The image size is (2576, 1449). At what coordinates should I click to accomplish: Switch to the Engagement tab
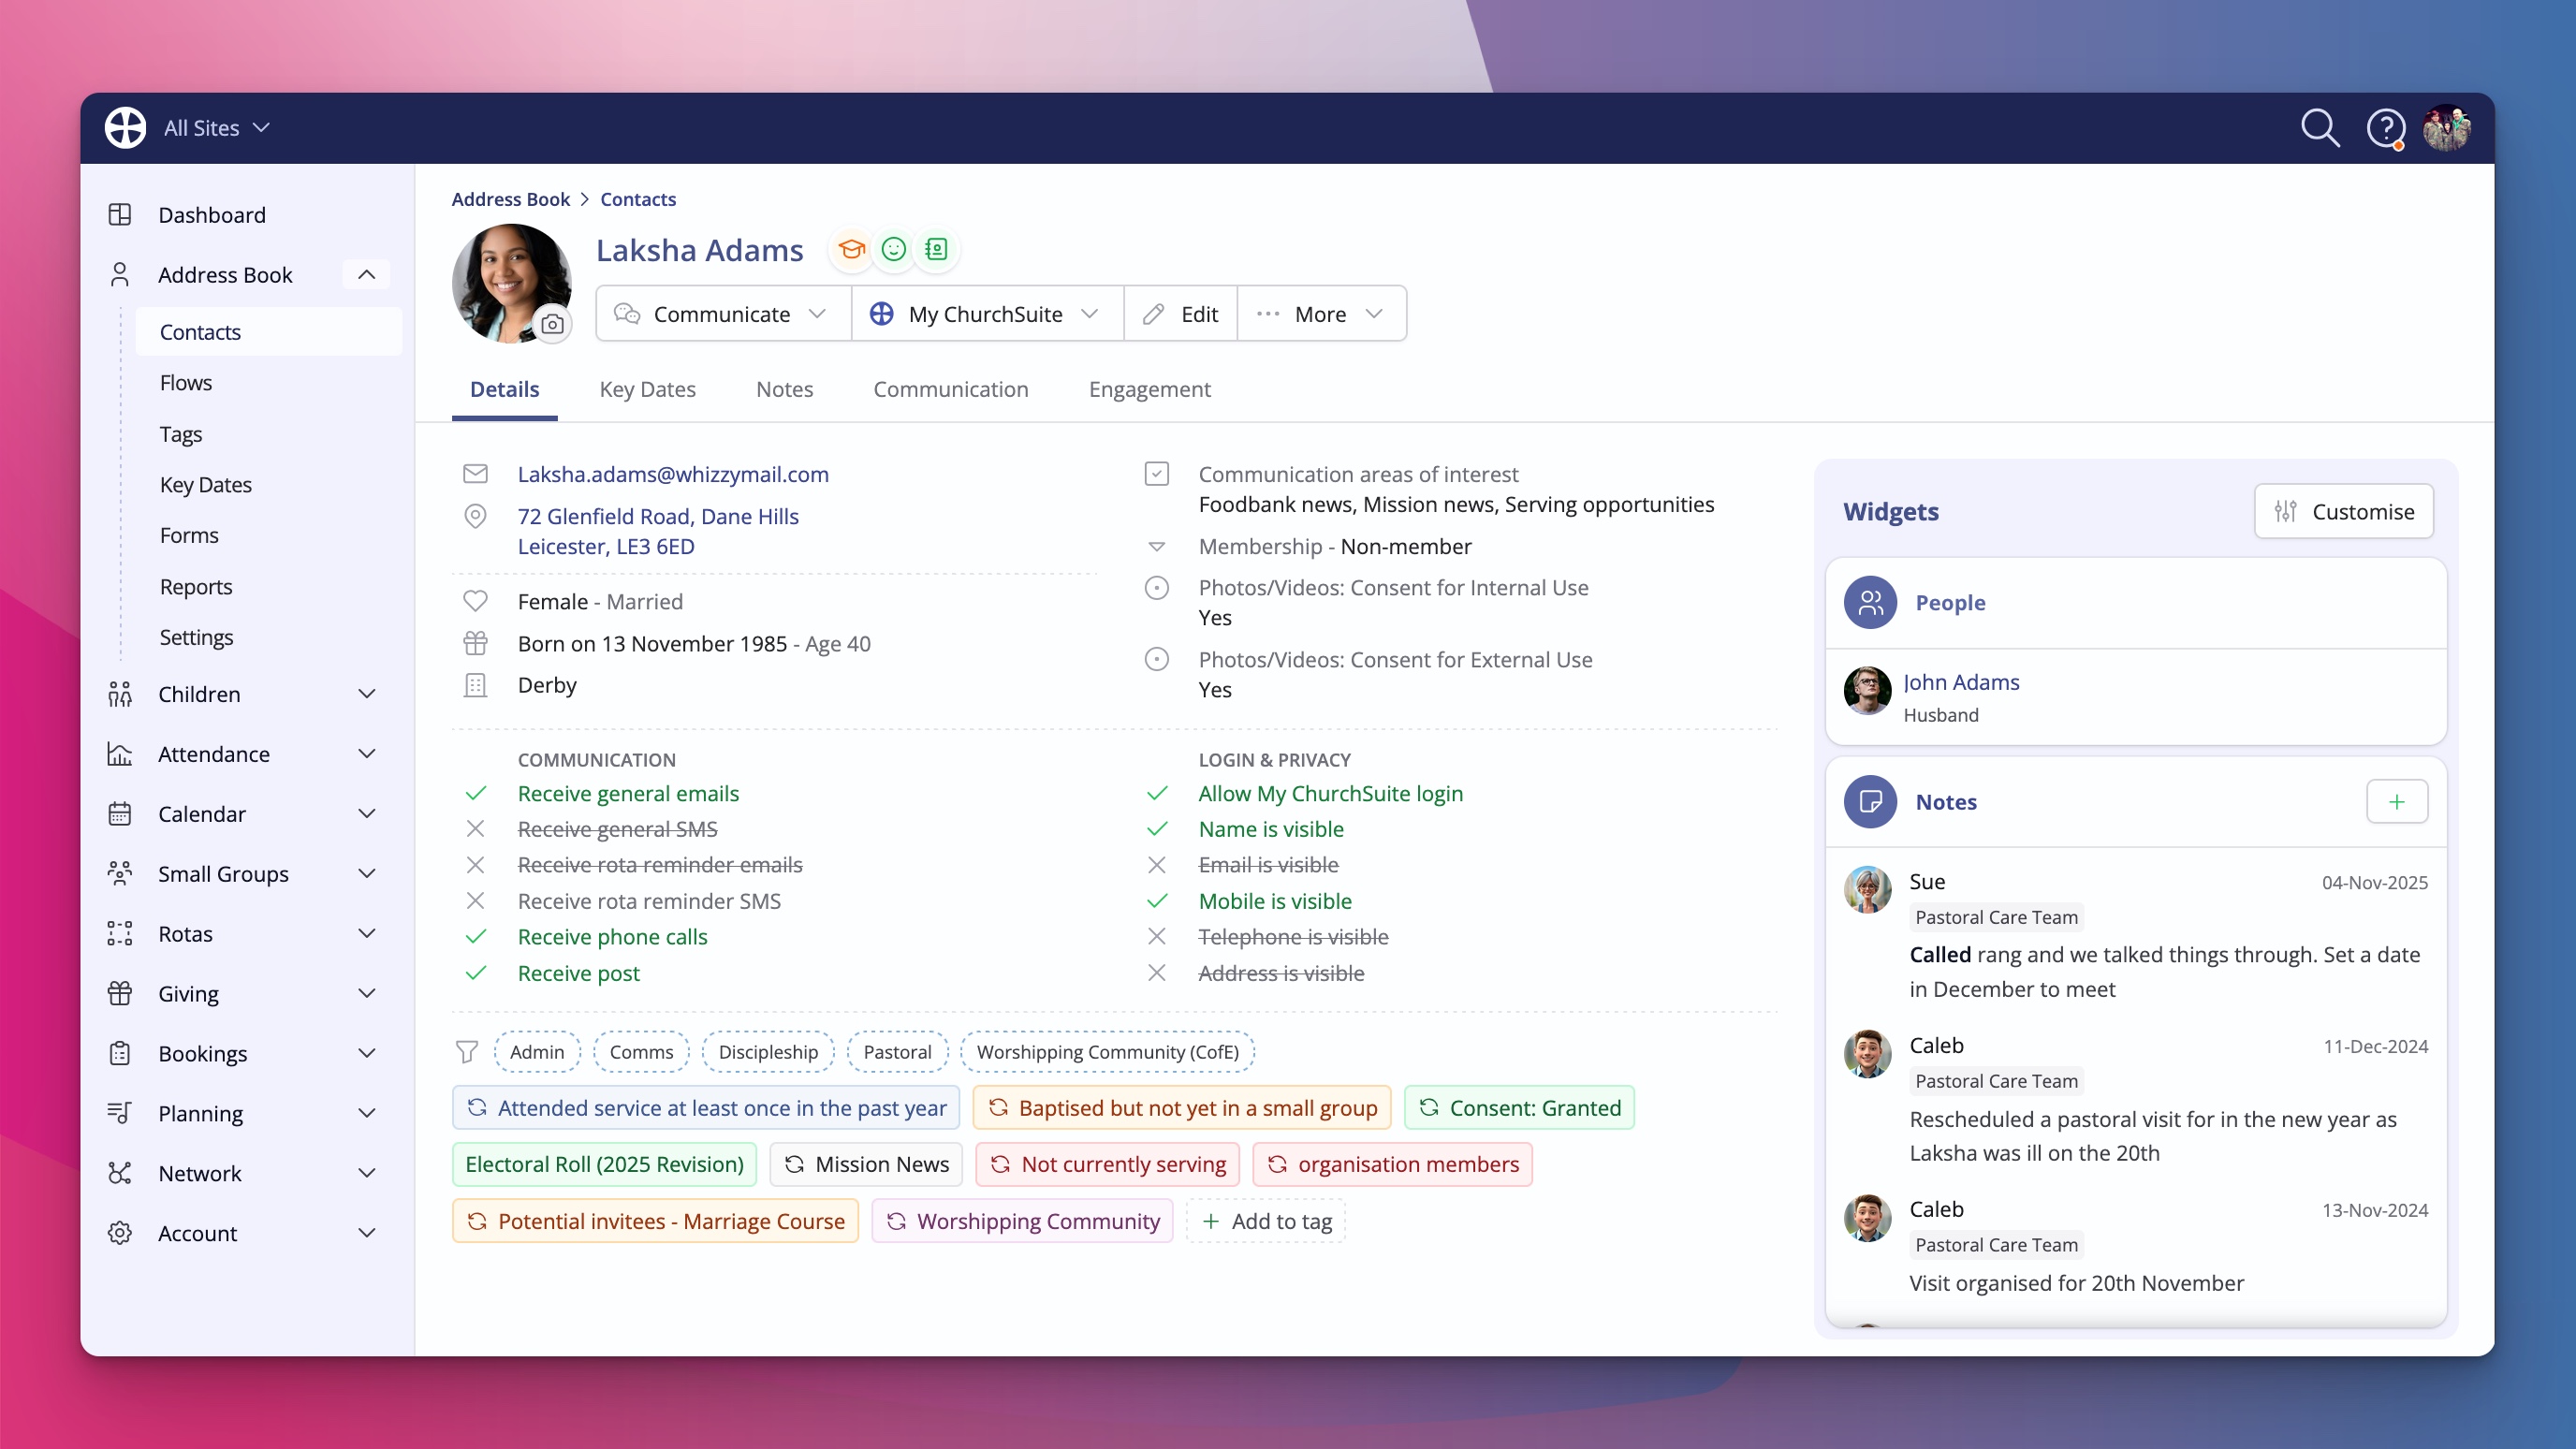coord(1149,389)
